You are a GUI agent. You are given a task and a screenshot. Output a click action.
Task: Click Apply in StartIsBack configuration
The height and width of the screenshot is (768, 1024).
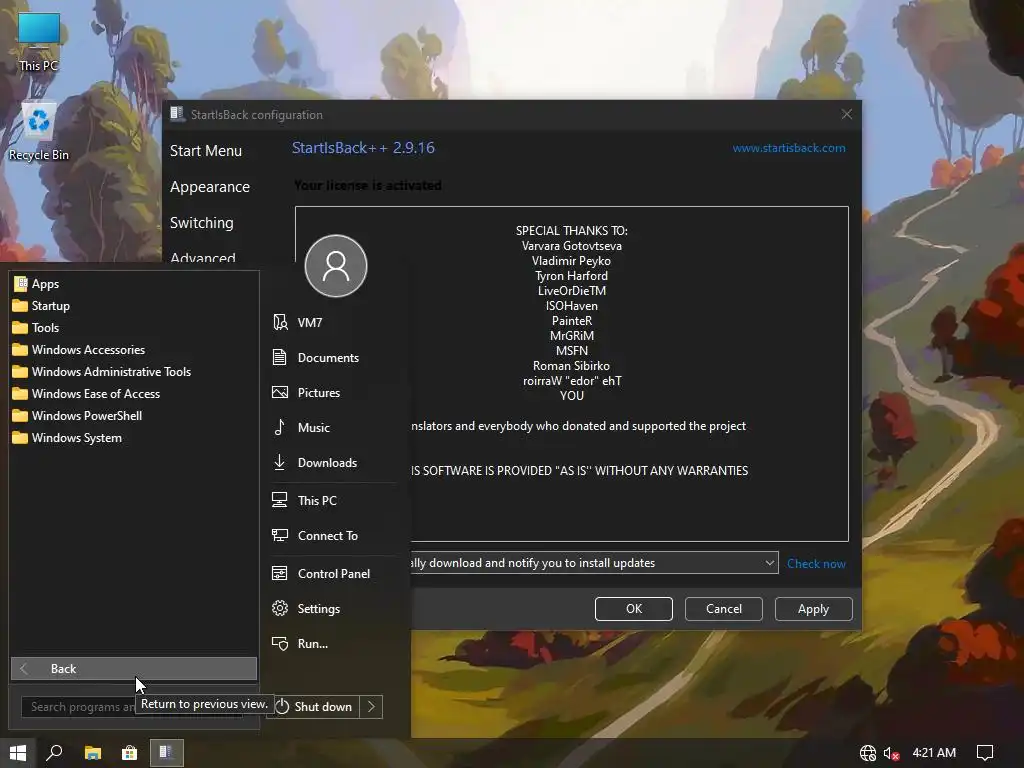tap(813, 609)
